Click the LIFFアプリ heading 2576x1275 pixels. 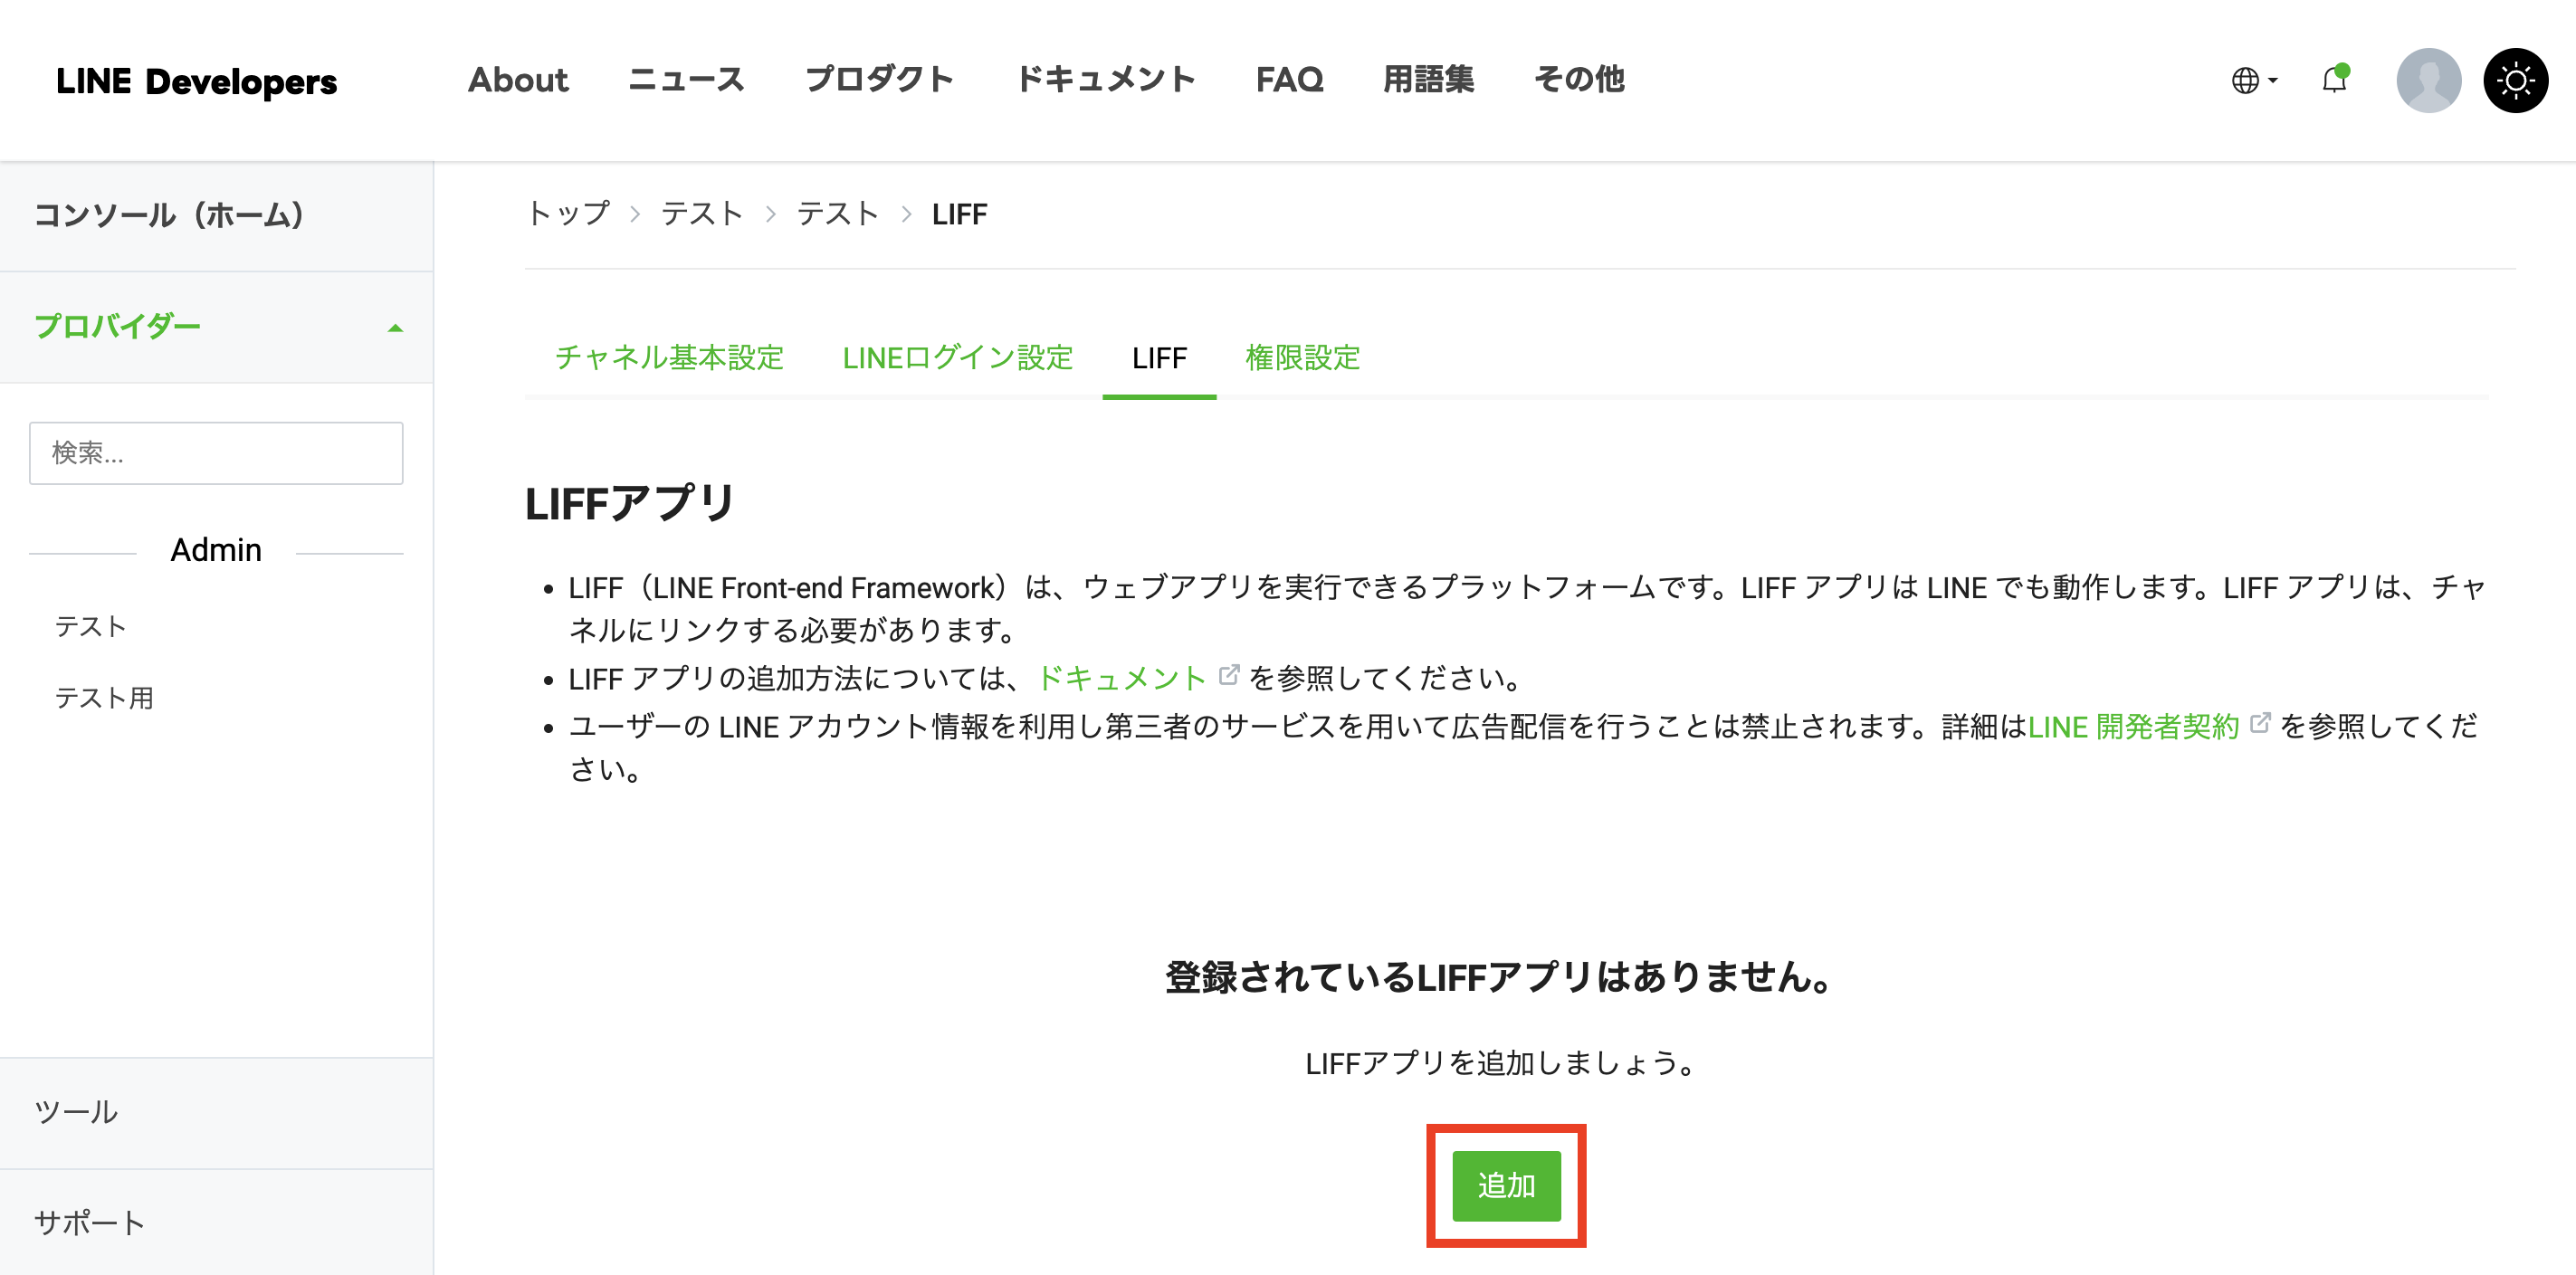pos(630,503)
